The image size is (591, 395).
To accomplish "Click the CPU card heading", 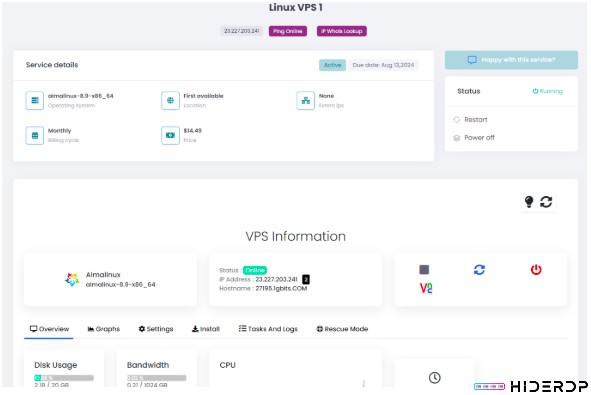I will [227, 365].
